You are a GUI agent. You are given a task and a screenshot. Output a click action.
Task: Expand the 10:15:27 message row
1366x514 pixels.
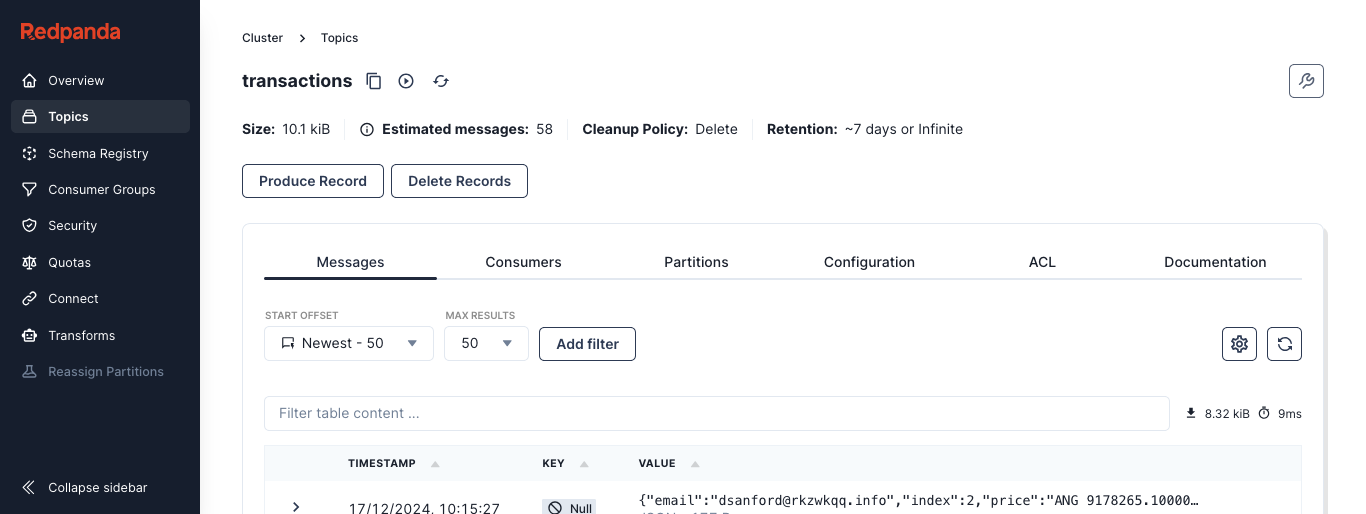(x=296, y=507)
